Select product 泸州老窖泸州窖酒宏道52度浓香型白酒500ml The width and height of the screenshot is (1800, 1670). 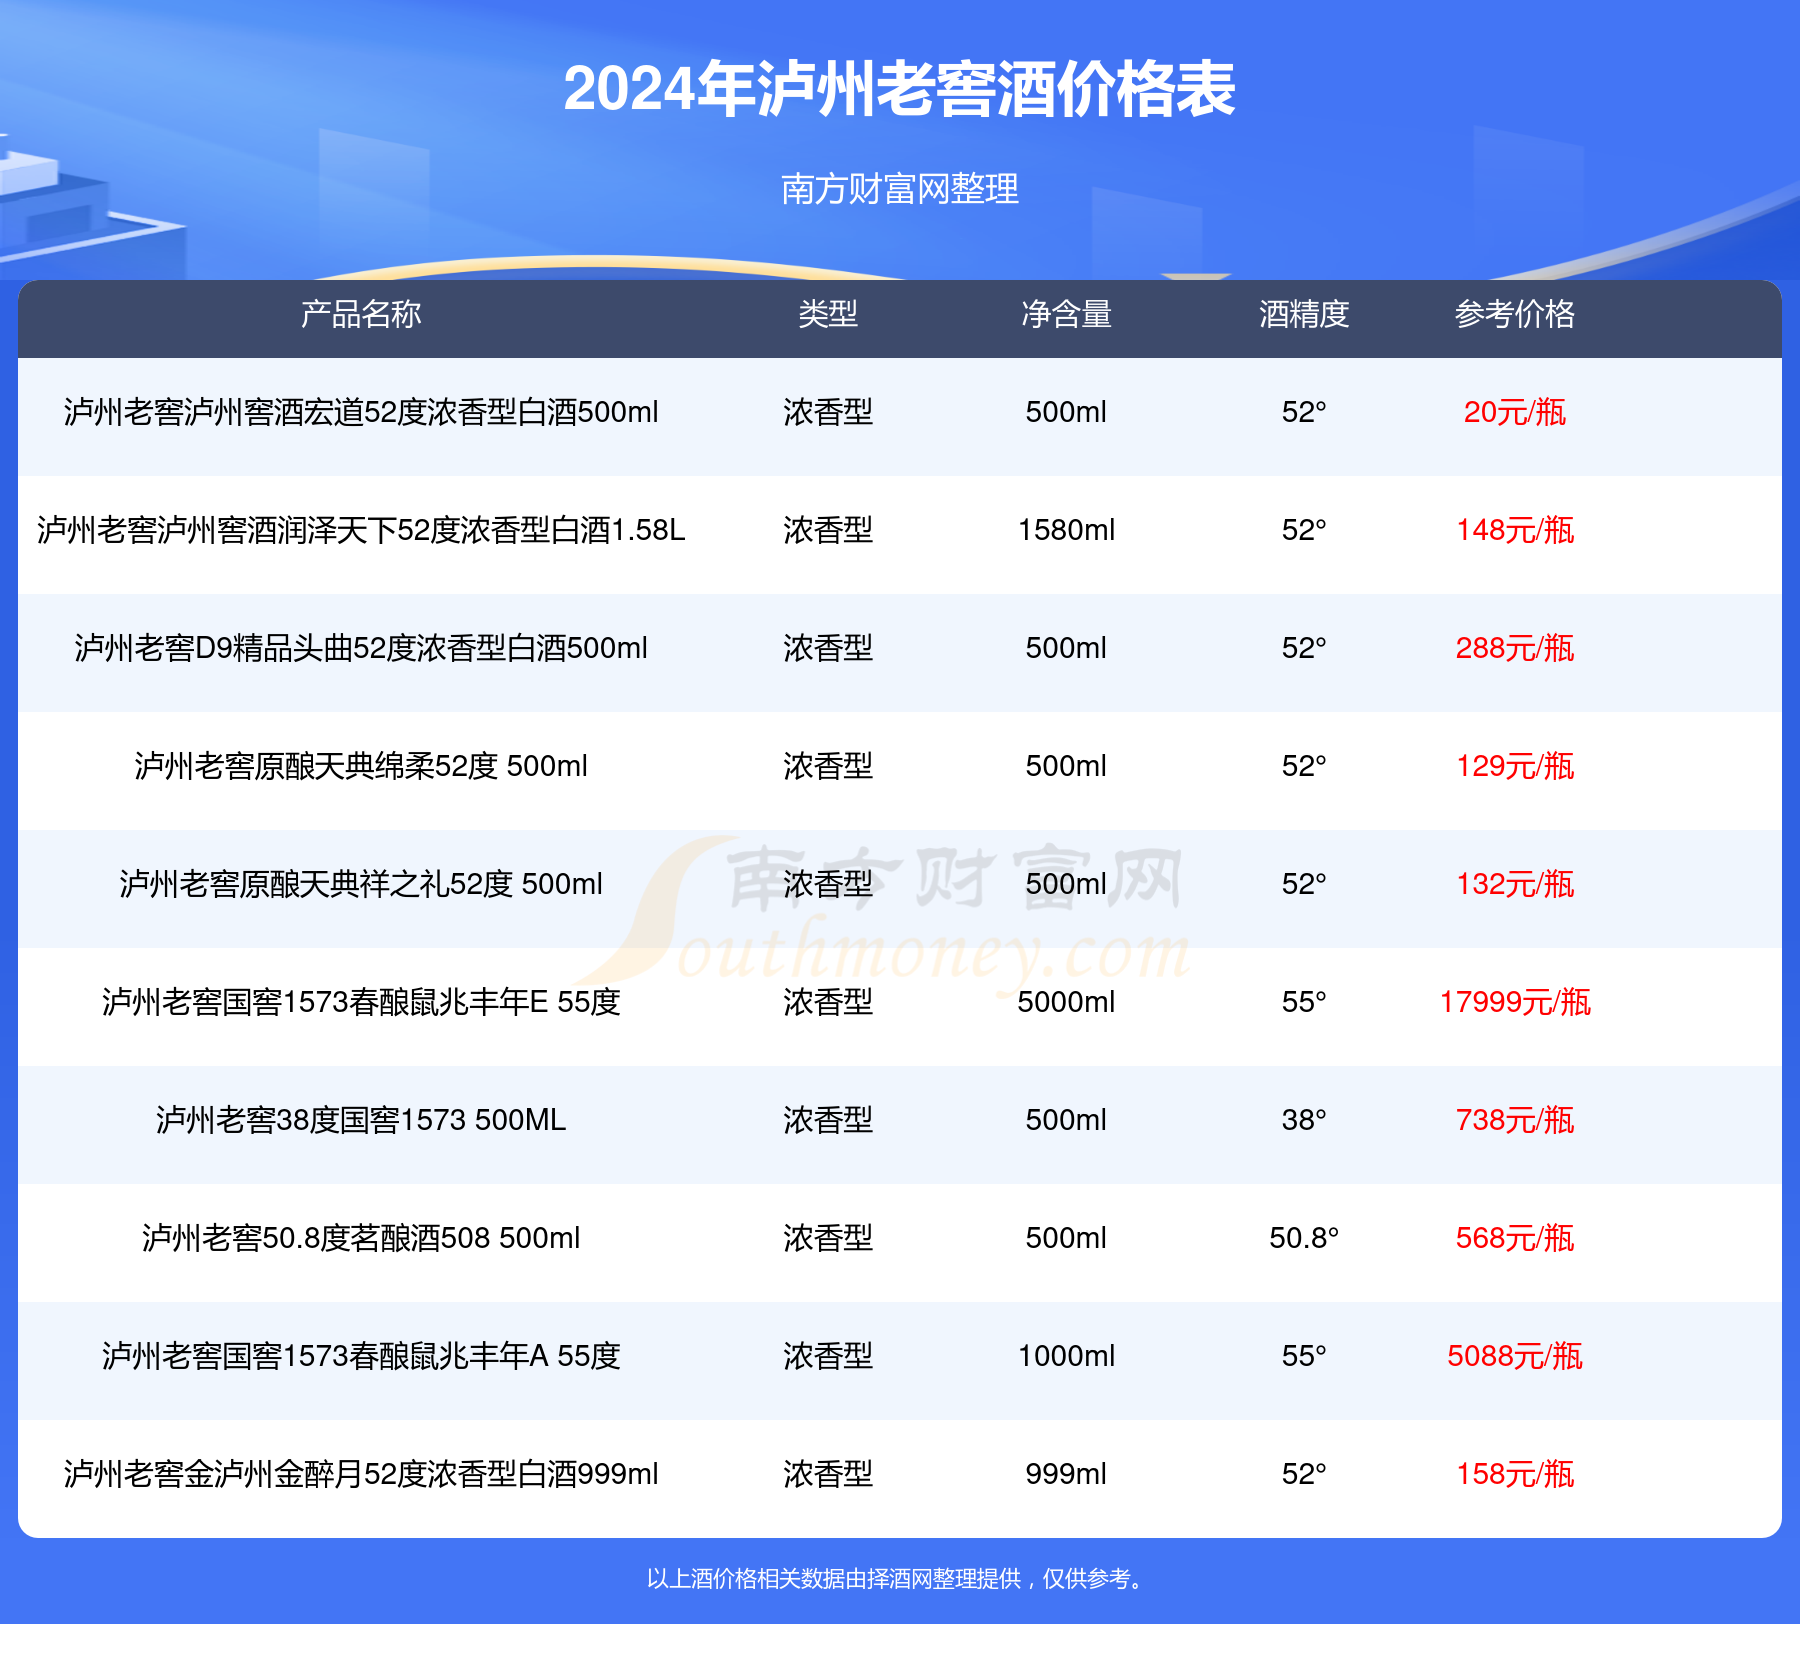click(361, 412)
